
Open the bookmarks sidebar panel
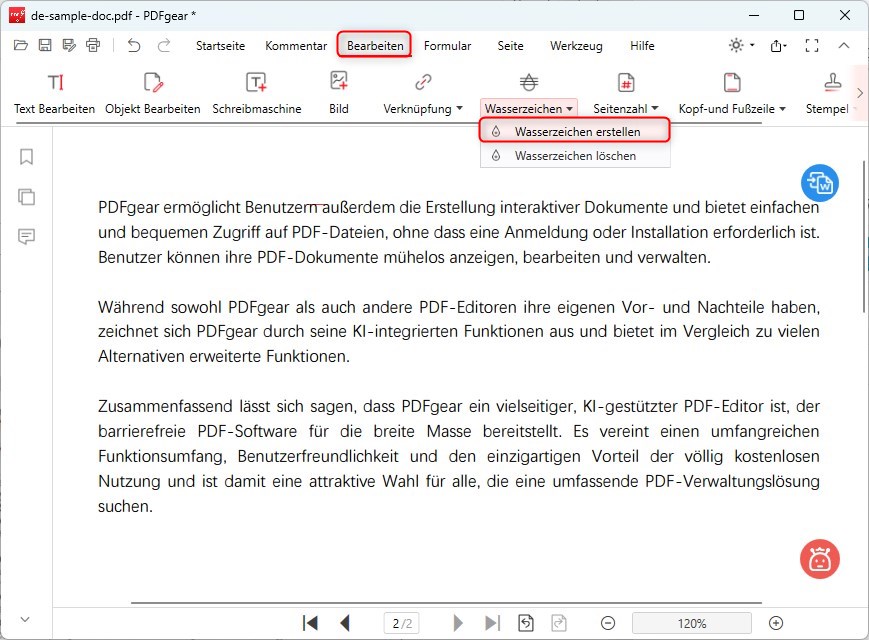point(27,157)
